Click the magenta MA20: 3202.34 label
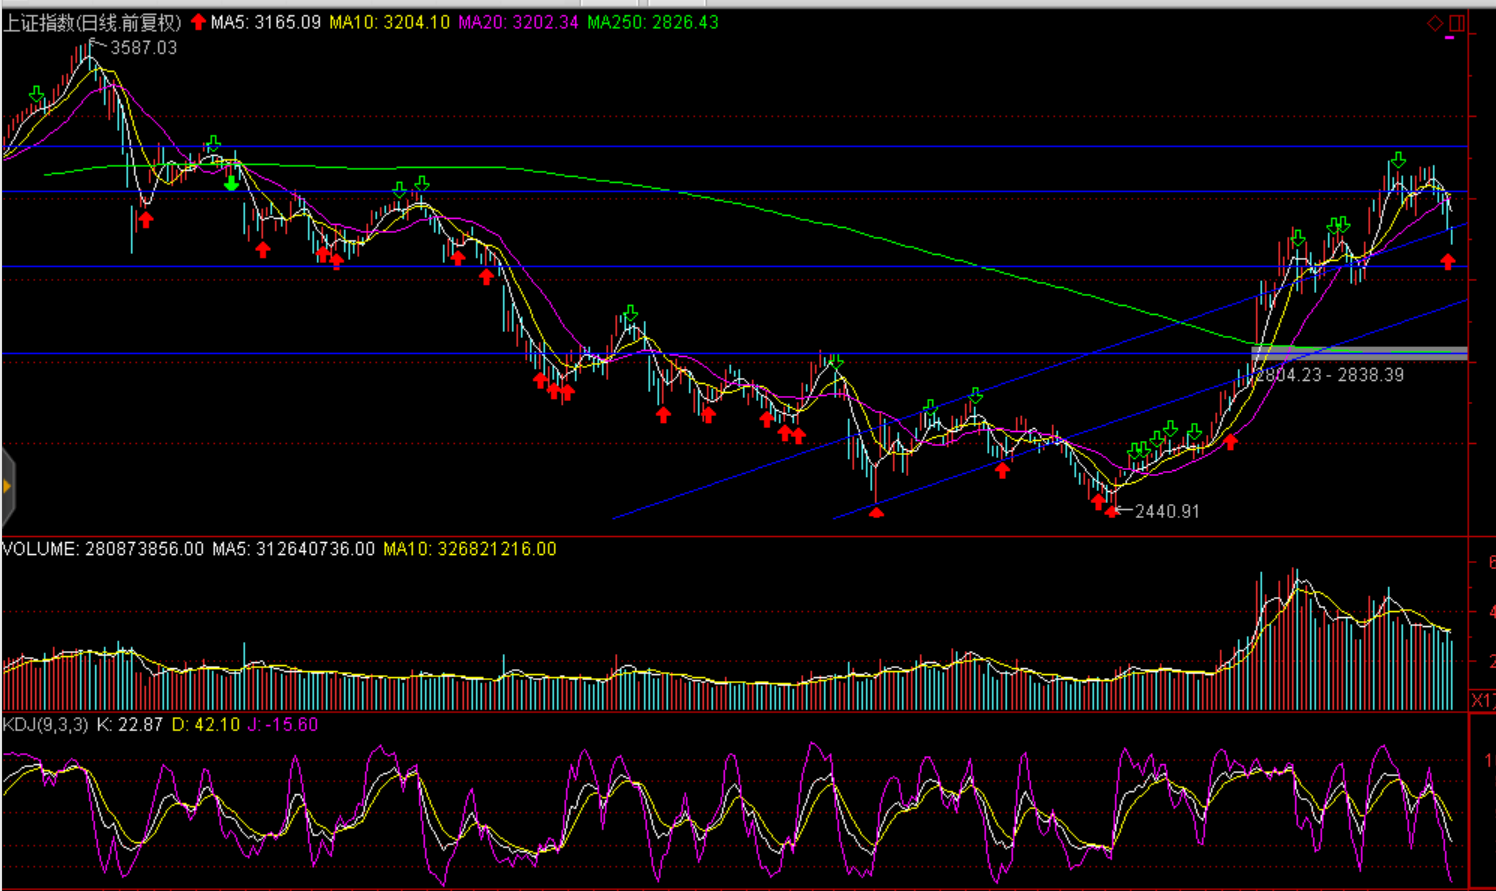 pos(518,22)
